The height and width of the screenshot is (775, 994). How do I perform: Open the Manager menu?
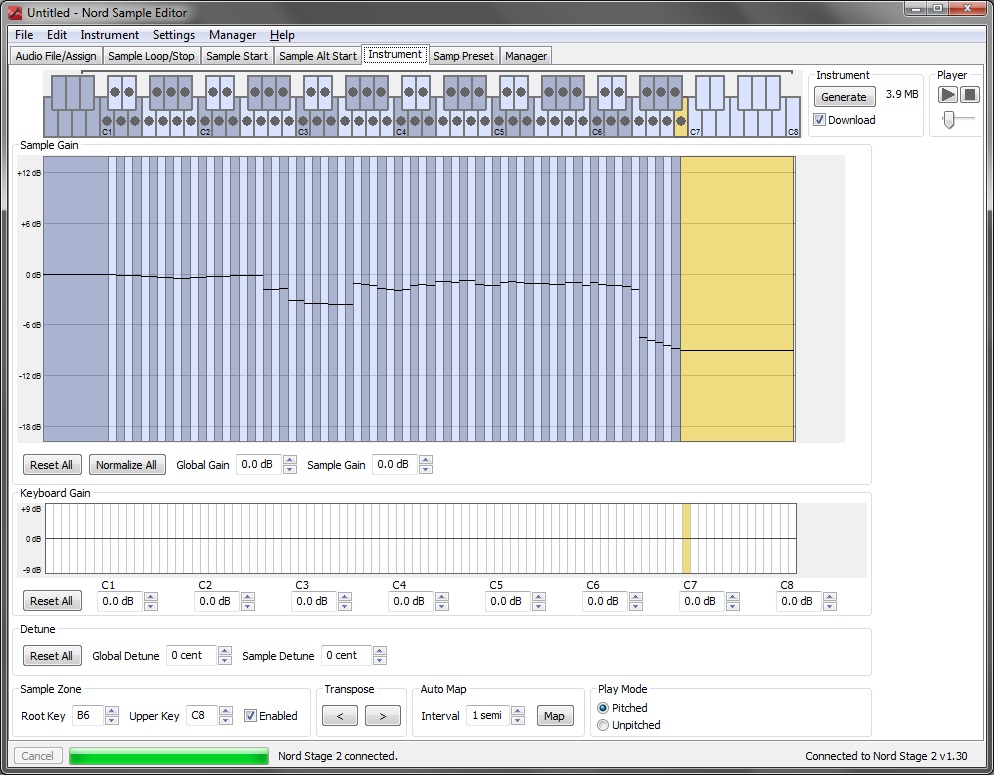point(232,35)
